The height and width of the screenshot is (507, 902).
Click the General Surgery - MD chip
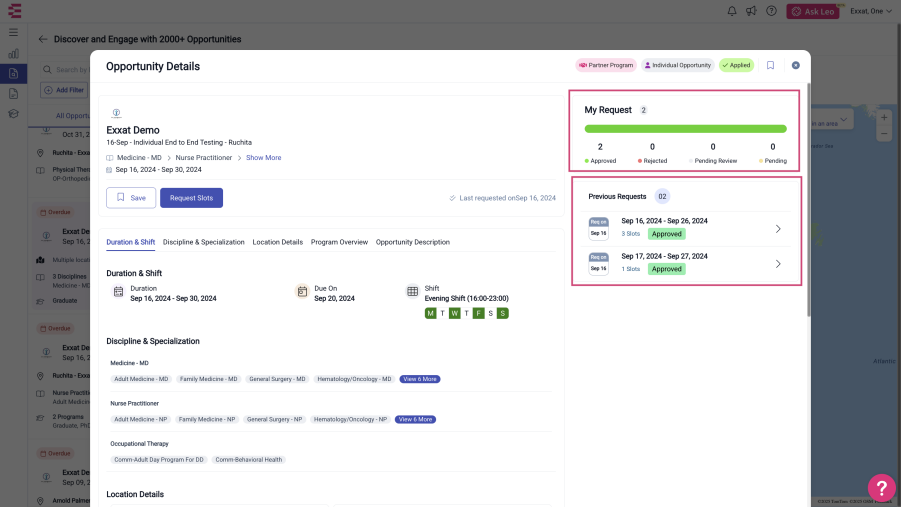point(277,379)
